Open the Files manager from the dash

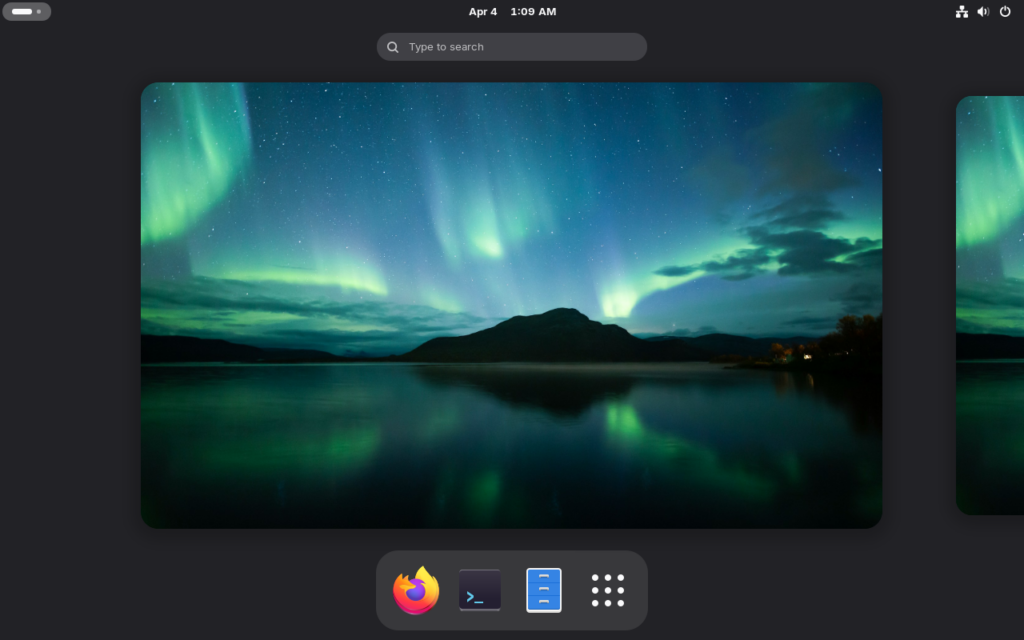544,590
